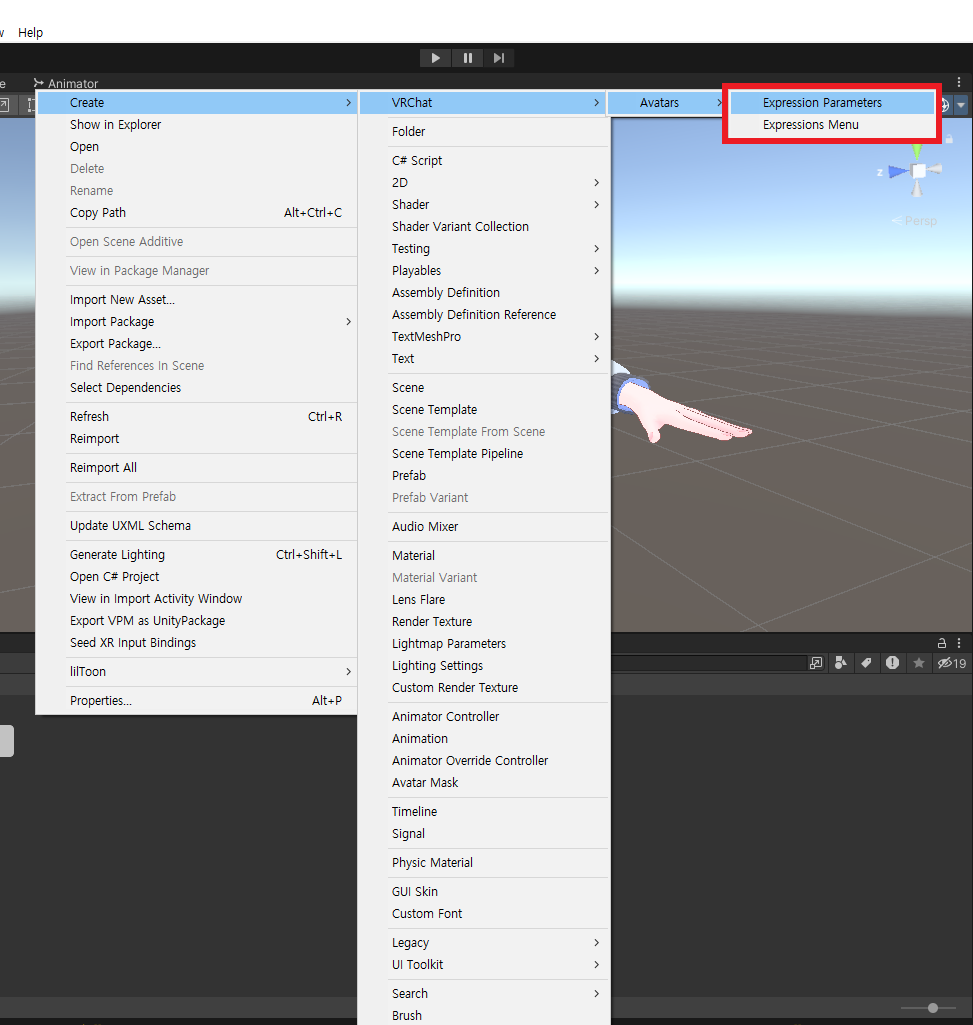Expand the UI Toolkit submenu

485,965
